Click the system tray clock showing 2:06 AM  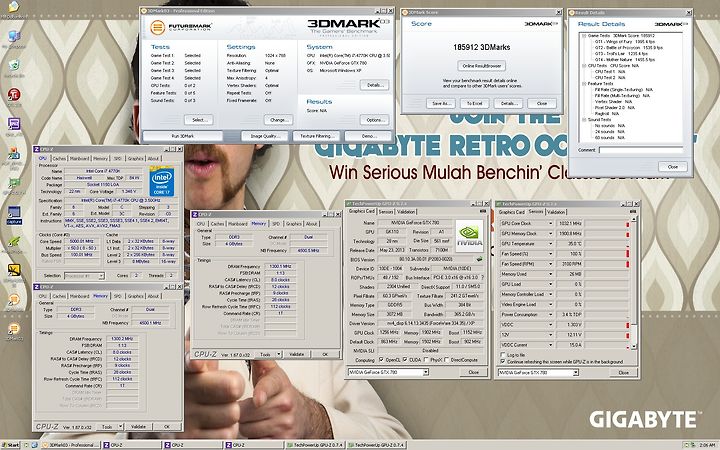coord(708,445)
